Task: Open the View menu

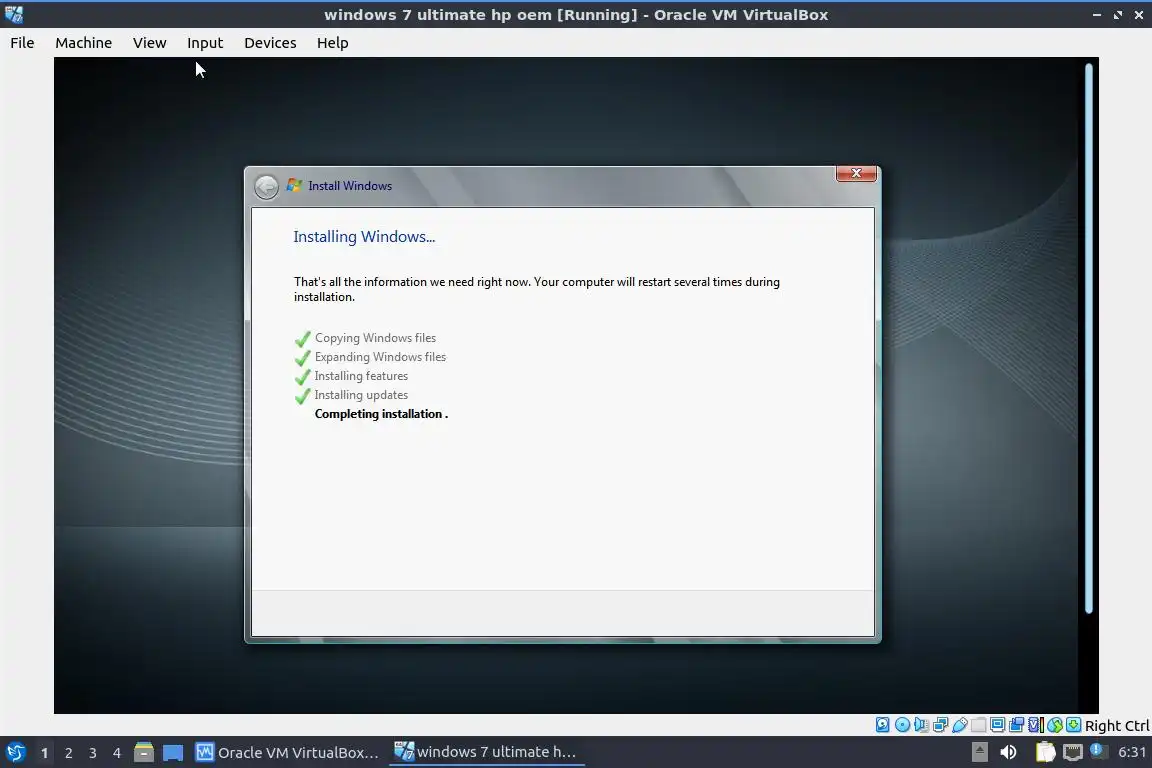Action: (150, 43)
